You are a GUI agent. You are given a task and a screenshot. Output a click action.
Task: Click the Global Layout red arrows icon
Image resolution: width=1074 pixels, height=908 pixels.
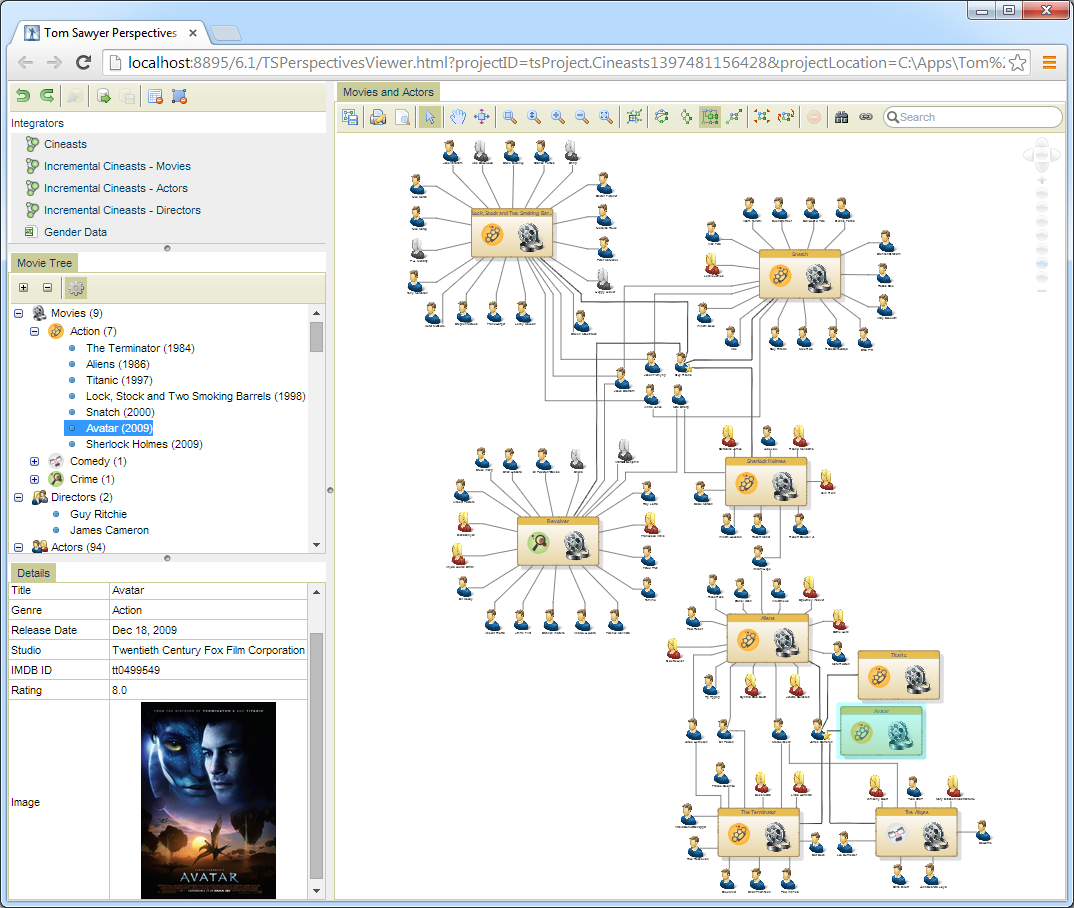click(x=762, y=117)
